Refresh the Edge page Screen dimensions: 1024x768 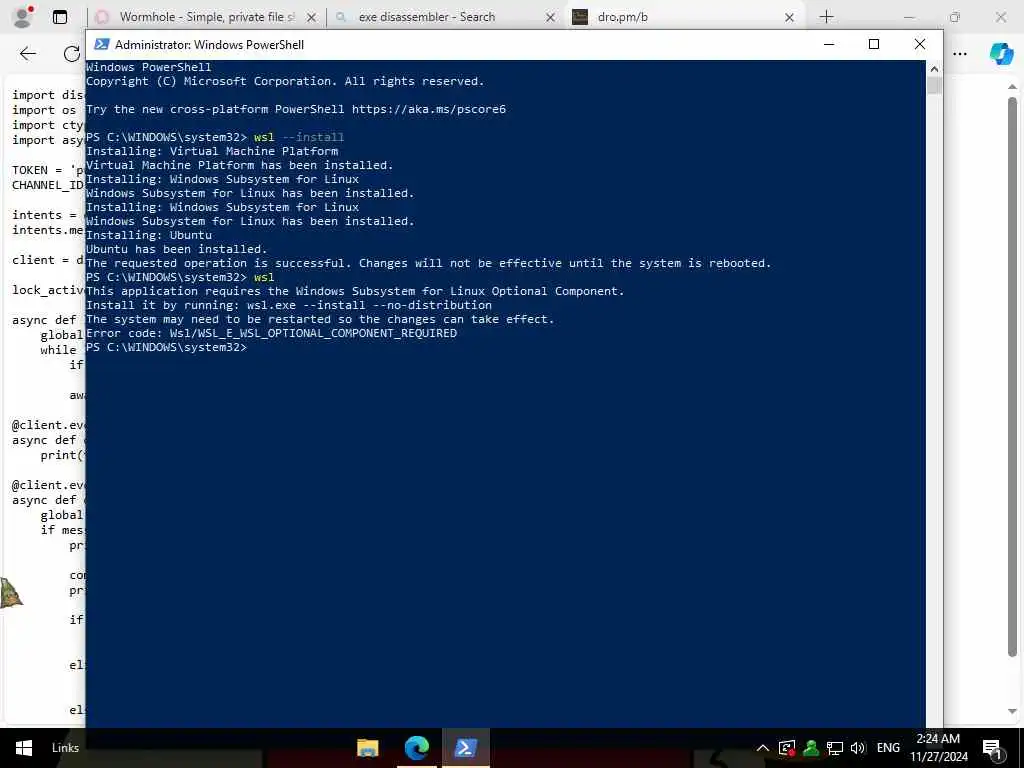point(72,54)
